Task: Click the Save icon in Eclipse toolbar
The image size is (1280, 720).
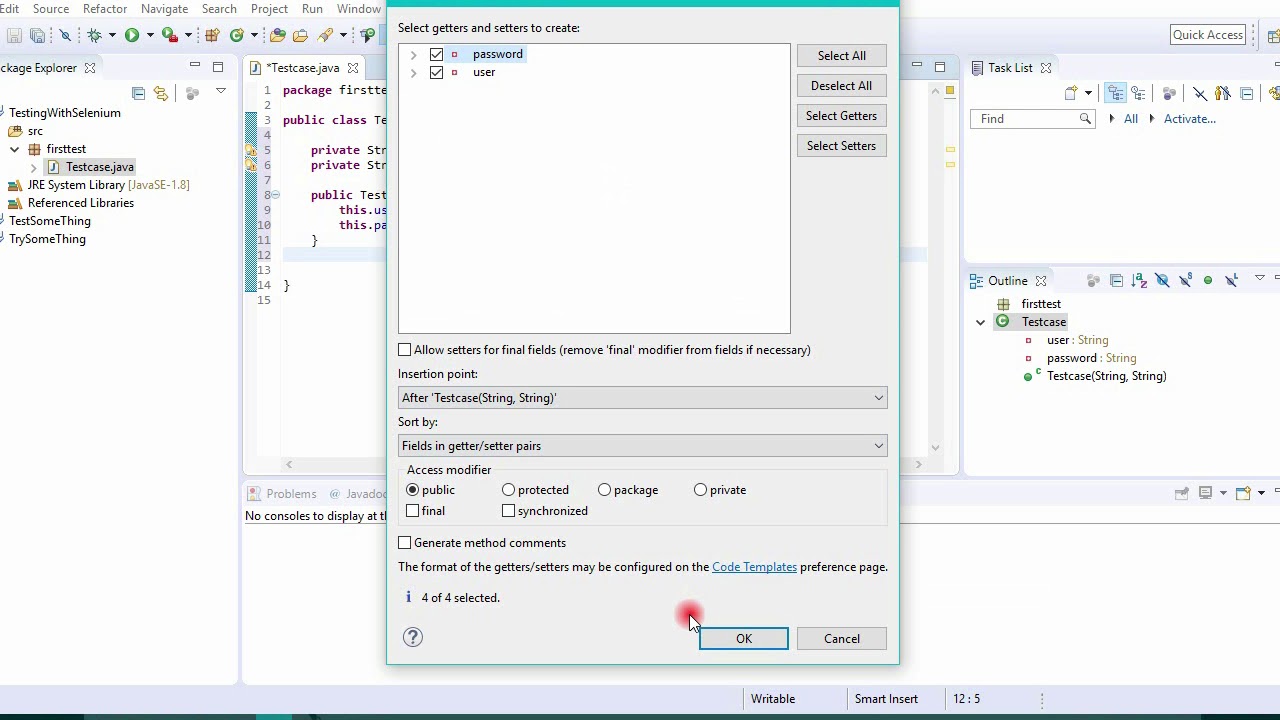Action: pyautogui.click(x=14, y=35)
